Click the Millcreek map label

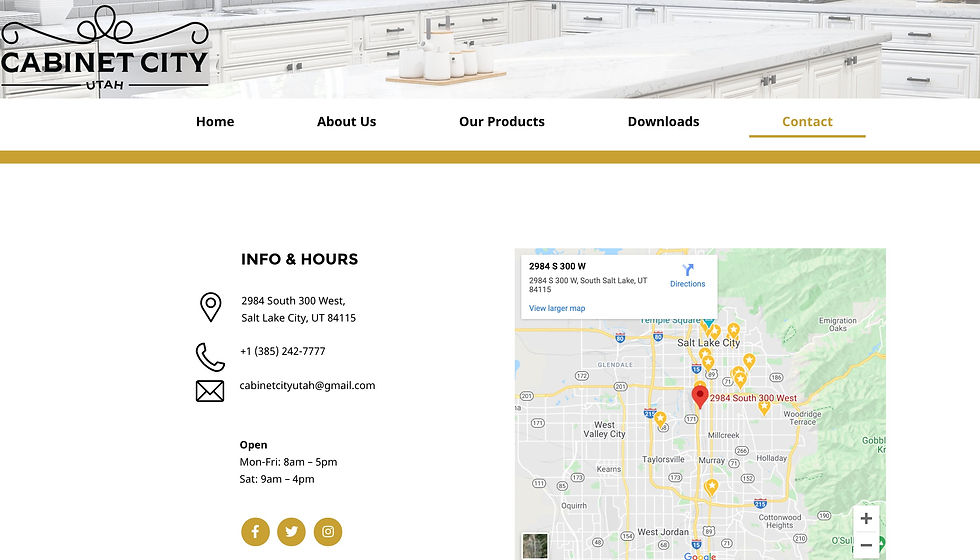click(724, 435)
